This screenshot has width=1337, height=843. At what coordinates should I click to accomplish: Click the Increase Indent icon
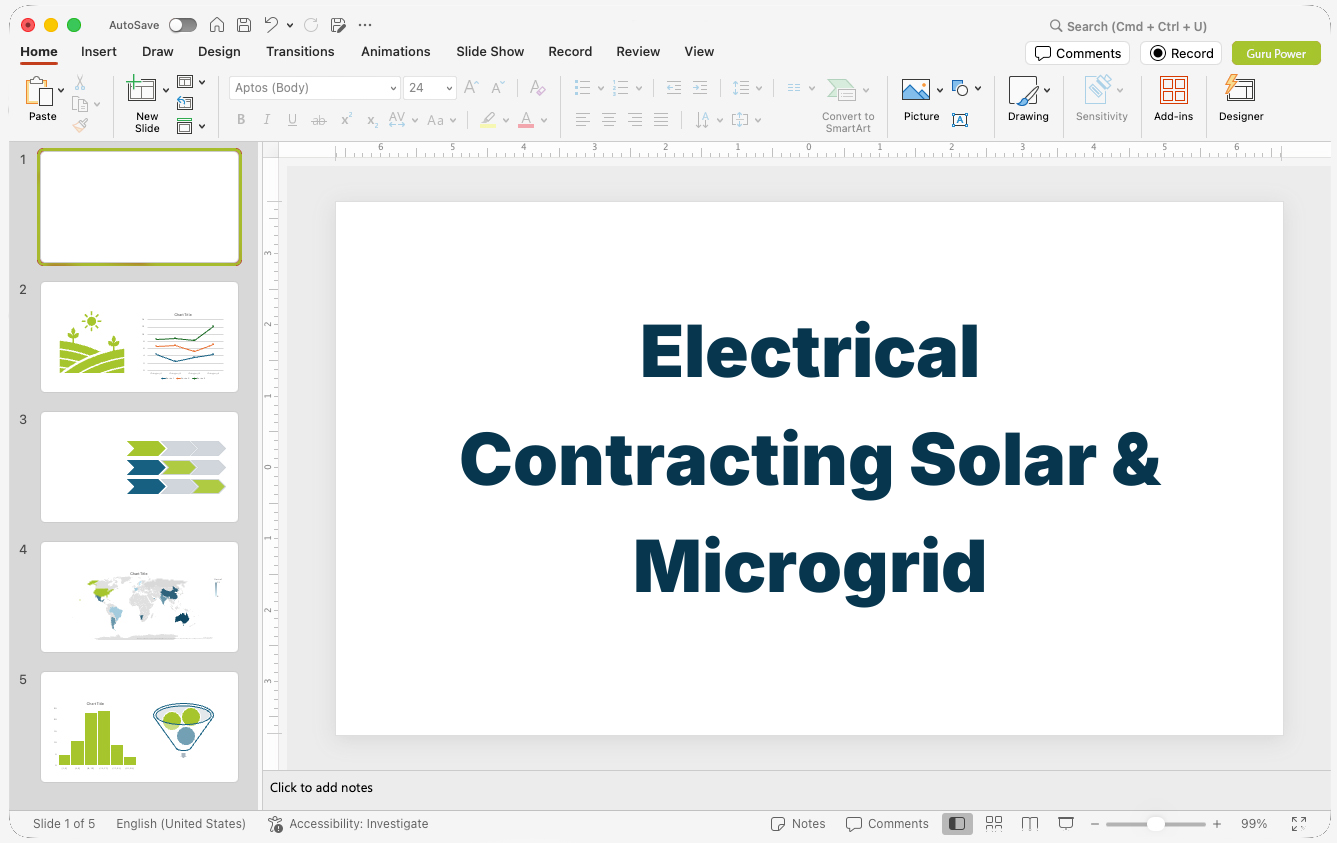pyautogui.click(x=700, y=88)
